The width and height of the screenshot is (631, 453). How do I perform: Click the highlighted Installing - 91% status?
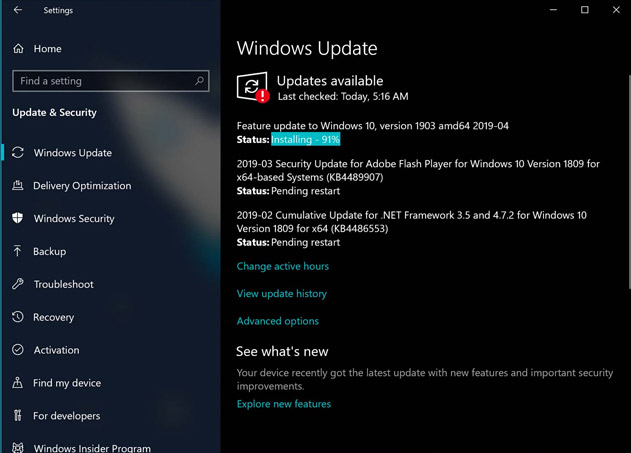[x=305, y=139]
